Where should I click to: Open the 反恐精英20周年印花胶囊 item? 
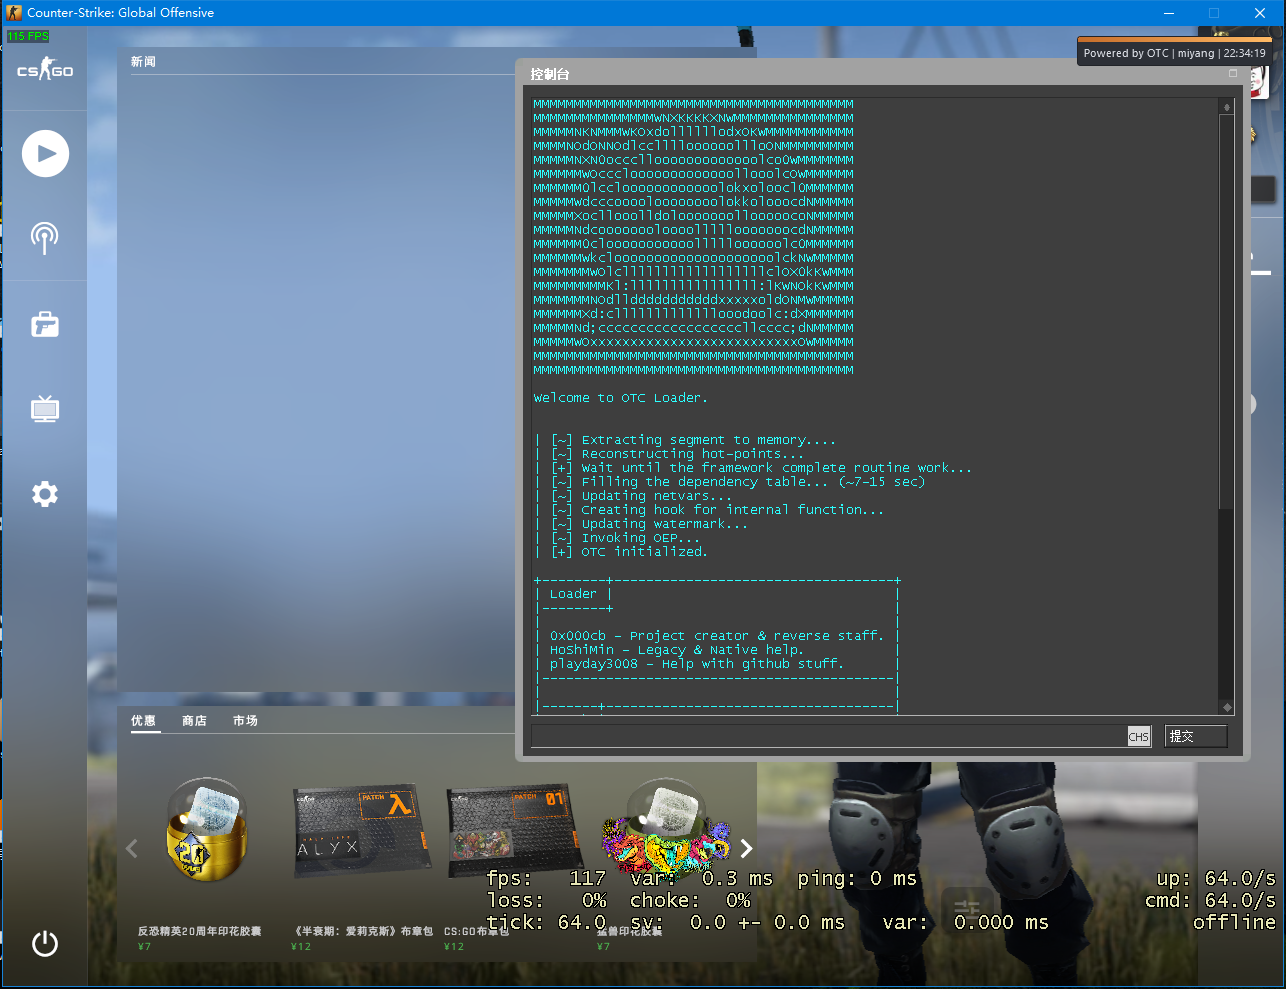tap(207, 830)
